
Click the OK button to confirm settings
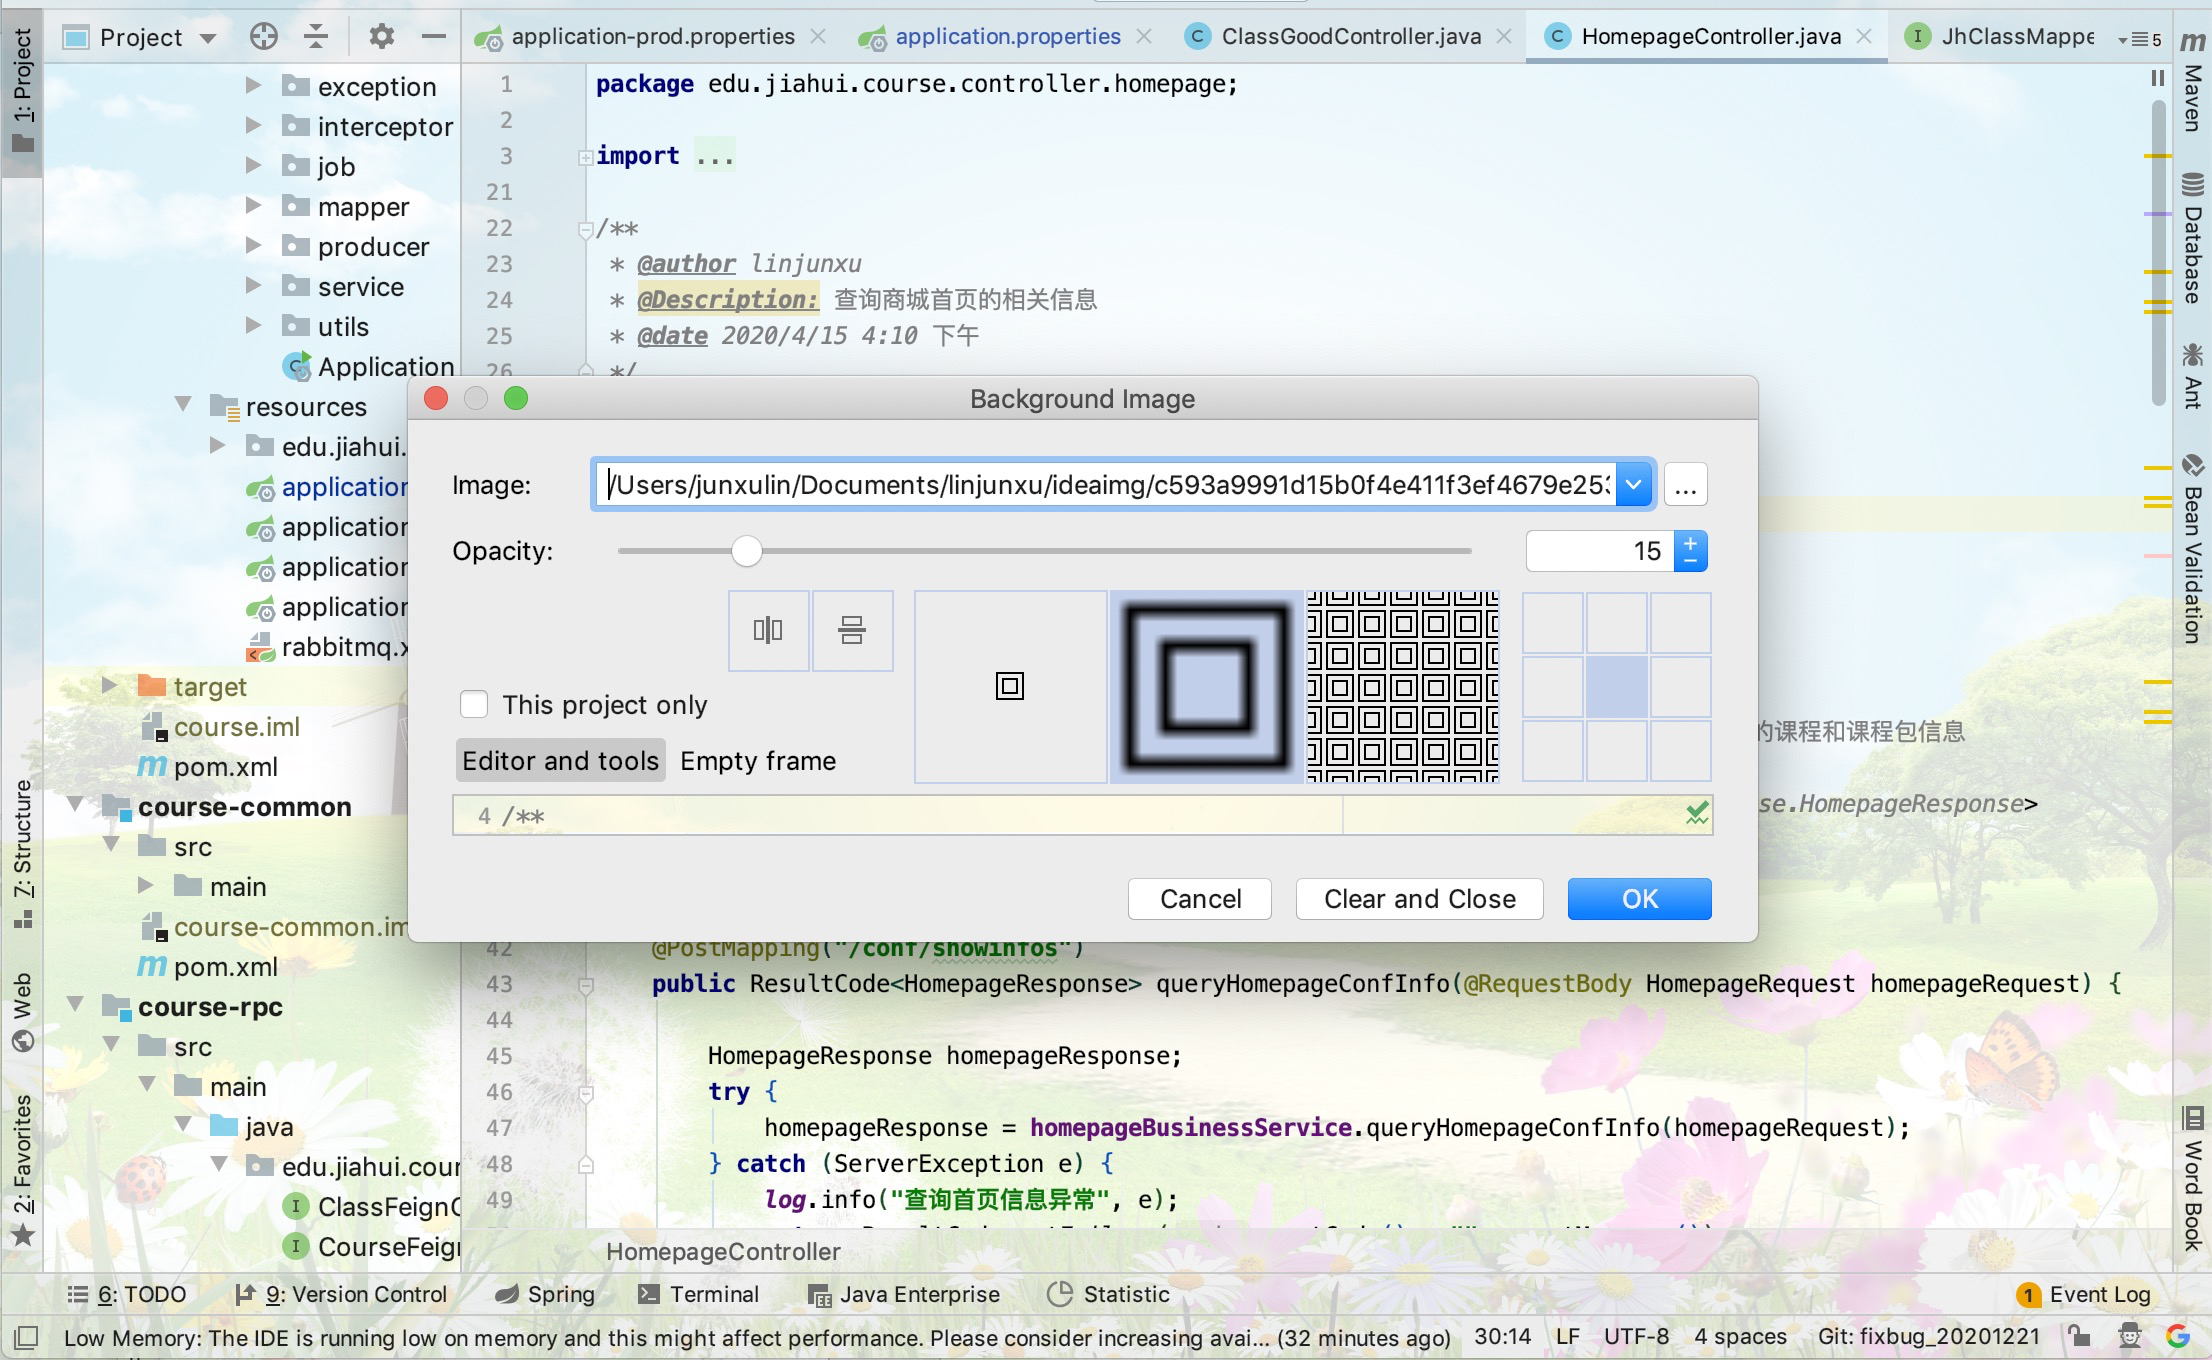(1638, 899)
